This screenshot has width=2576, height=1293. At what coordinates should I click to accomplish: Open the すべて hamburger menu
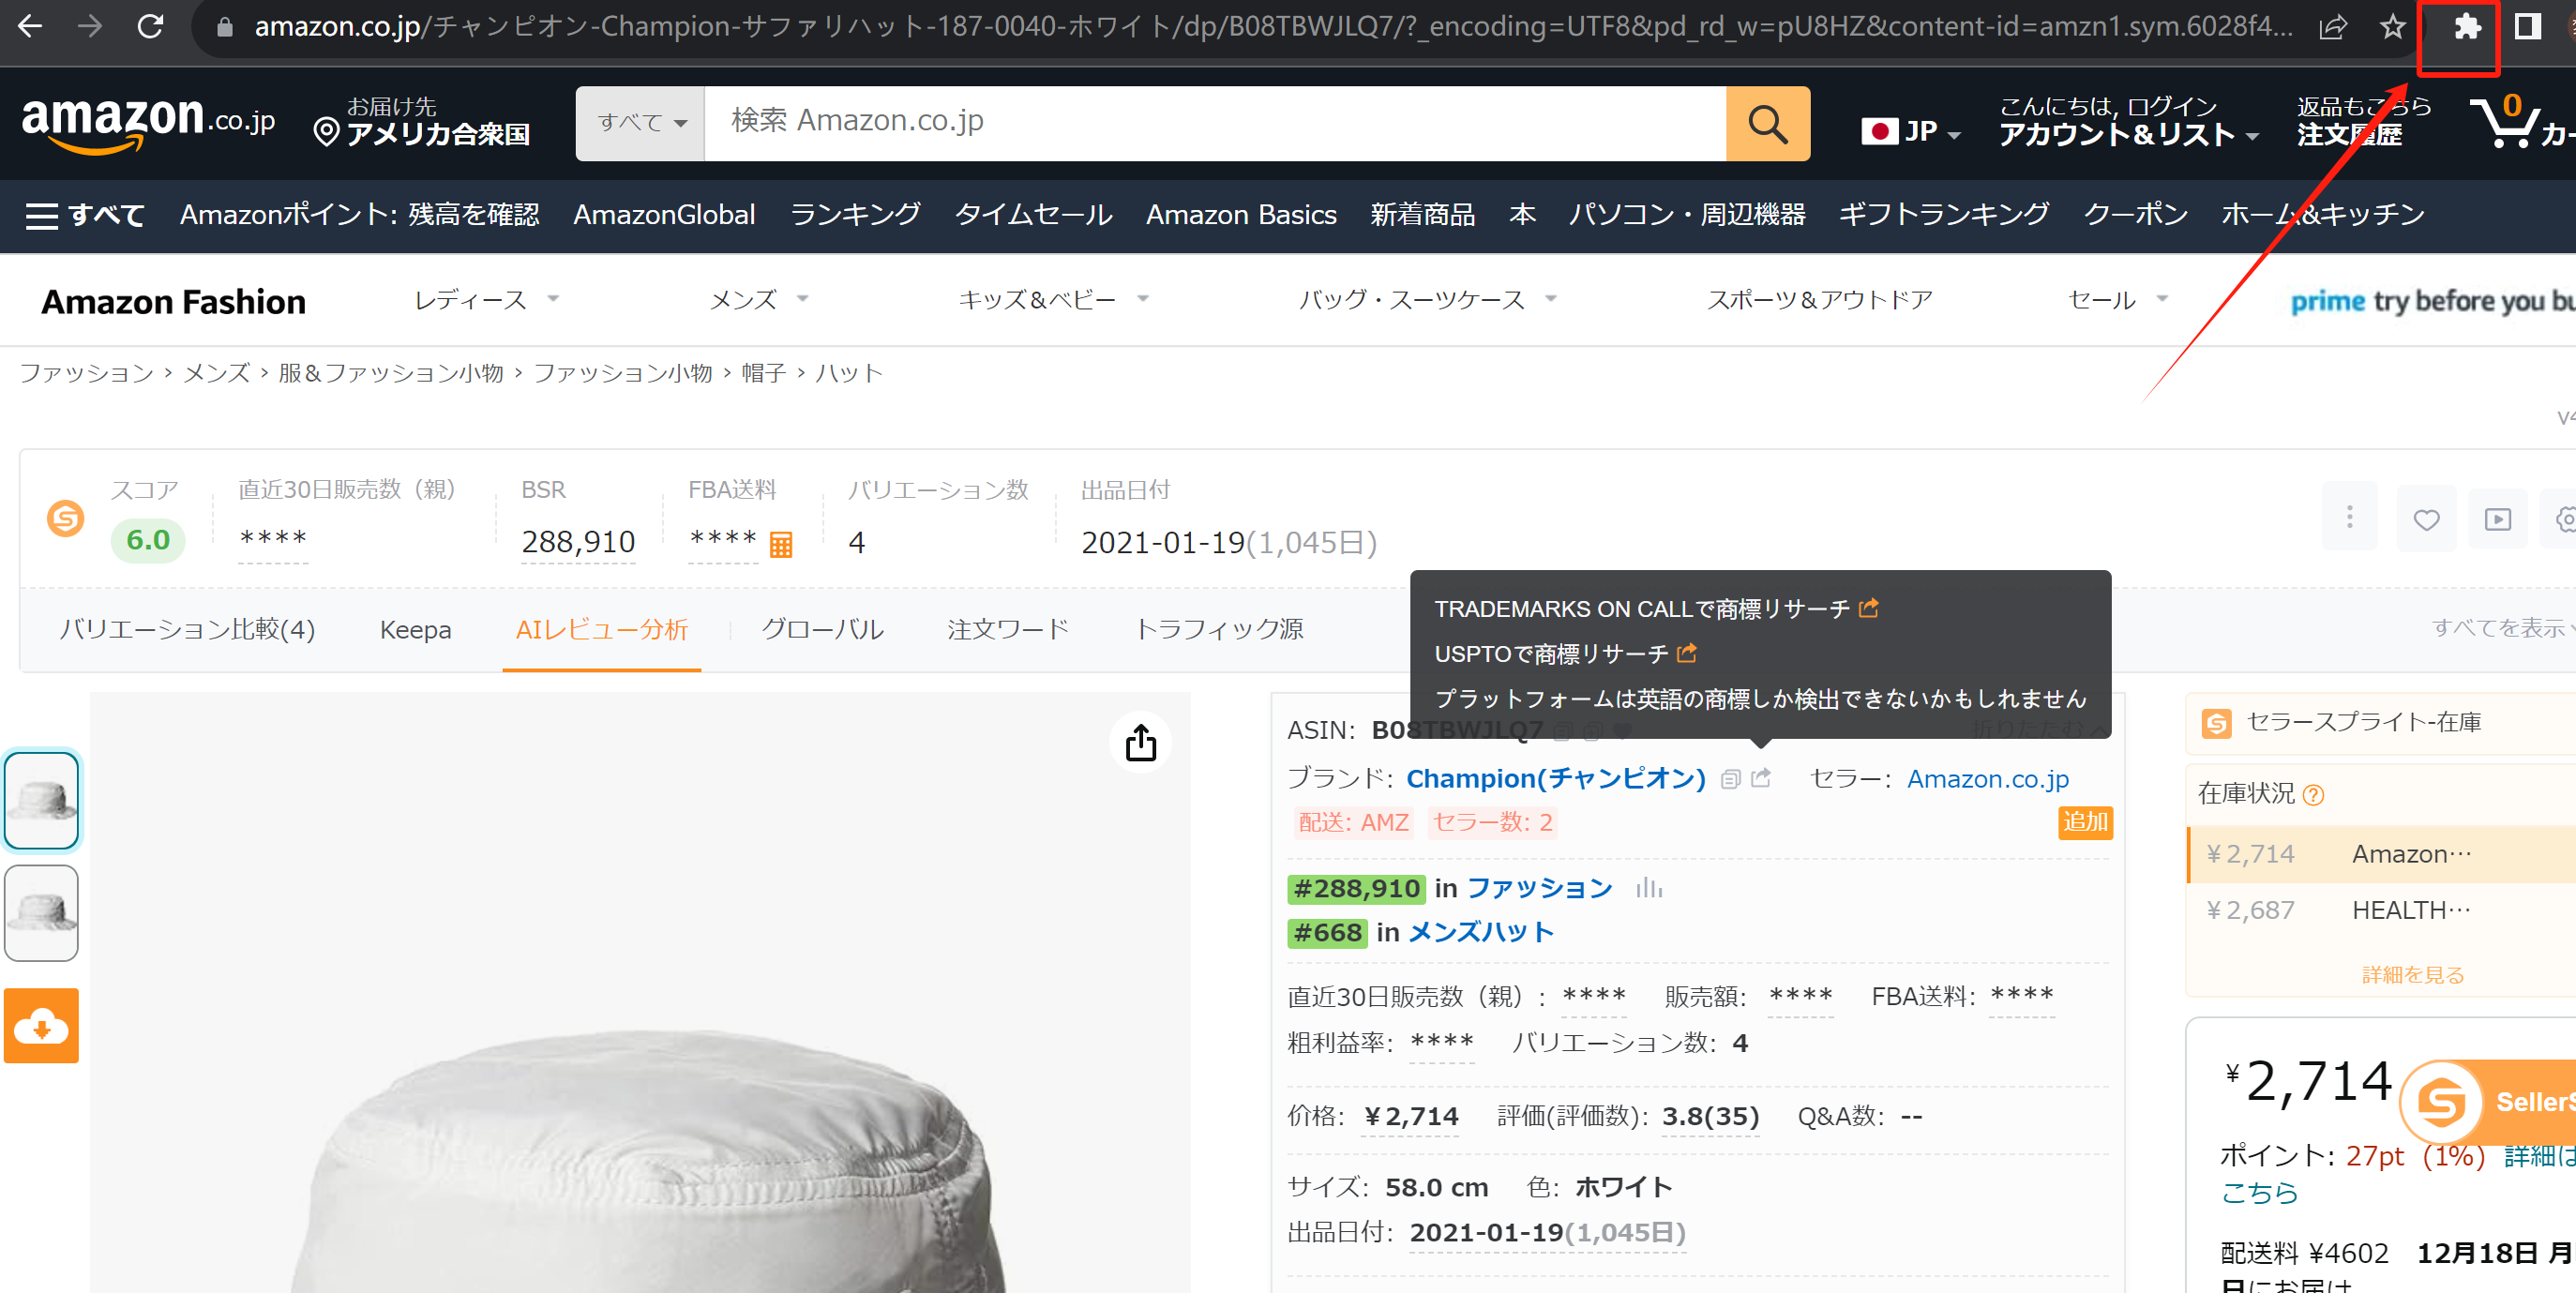[84, 215]
